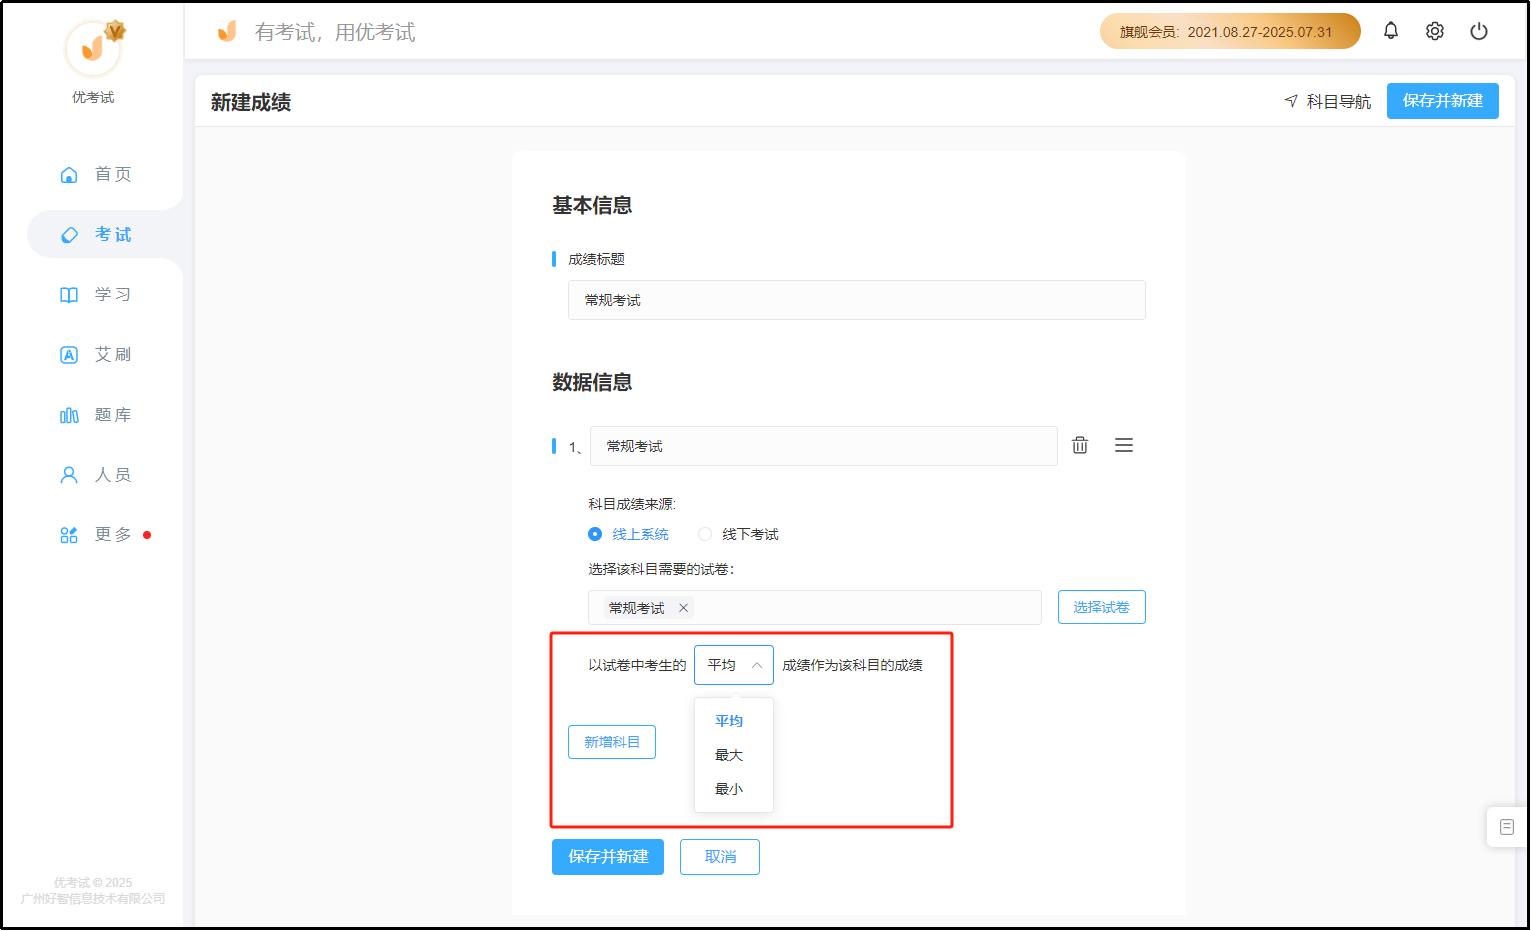The width and height of the screenshot is (1531, 931).
Task: Choose 最小 from the dropdown list
Action: click(x=729, y=788)
